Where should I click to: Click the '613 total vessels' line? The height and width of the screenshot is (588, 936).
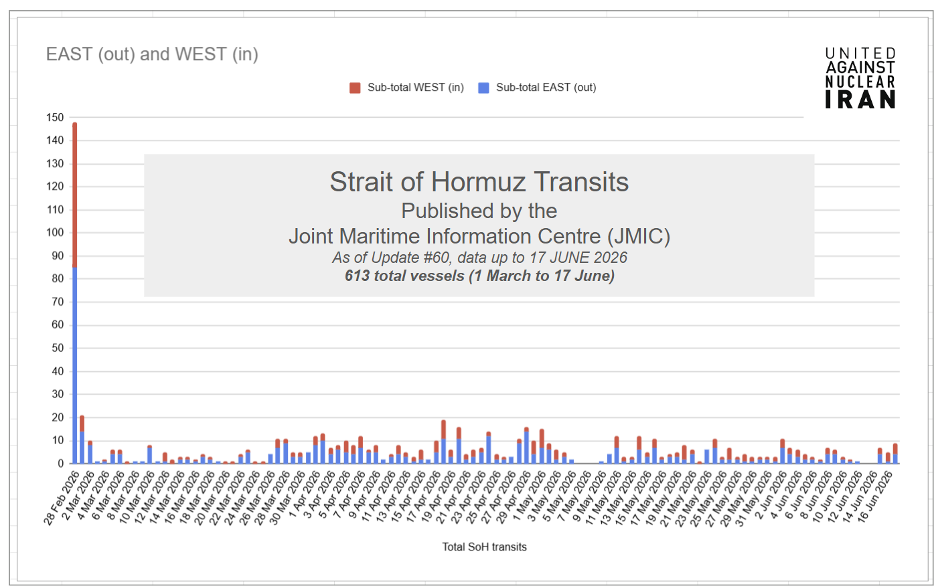click(479, 276)
